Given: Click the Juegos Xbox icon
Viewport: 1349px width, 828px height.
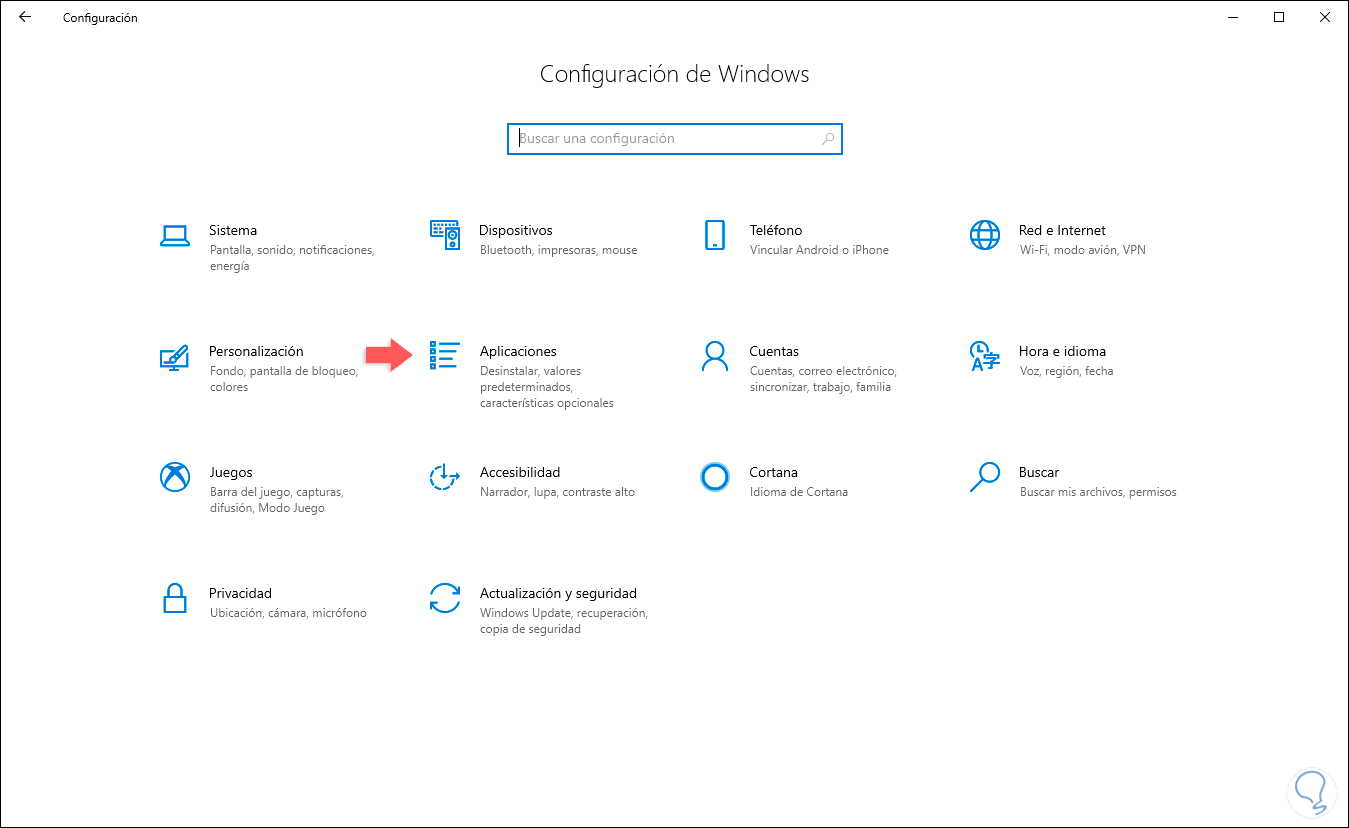Looking at the screenshot, I should coord(175,477).
